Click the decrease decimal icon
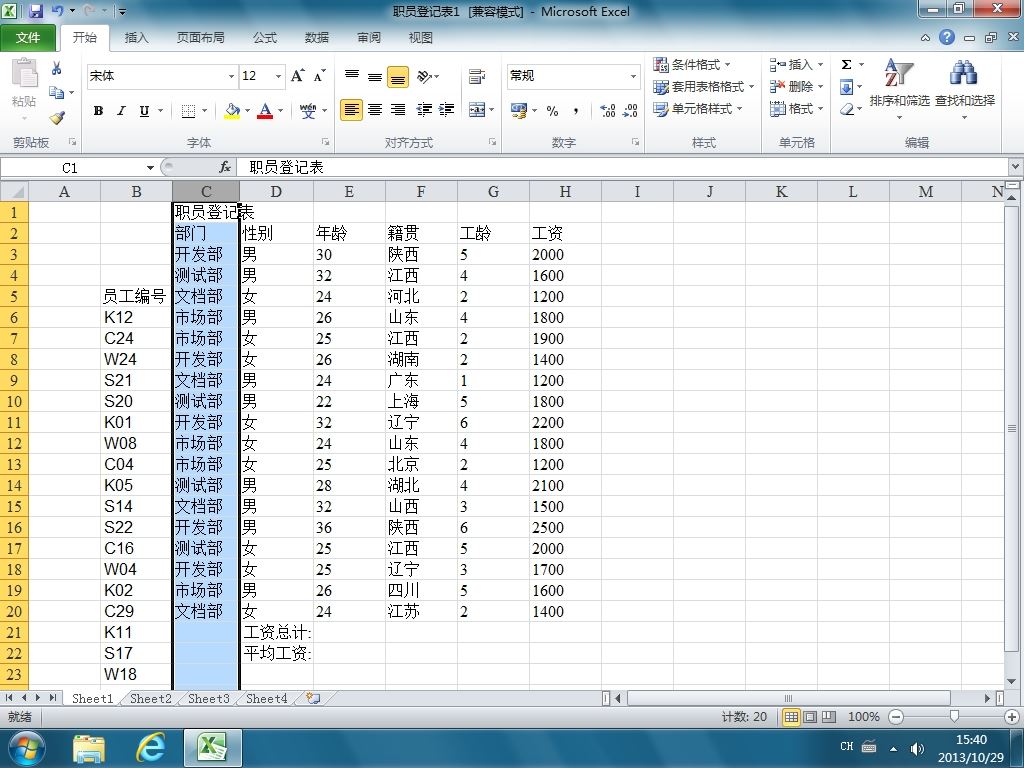 (x=630, y=111)
